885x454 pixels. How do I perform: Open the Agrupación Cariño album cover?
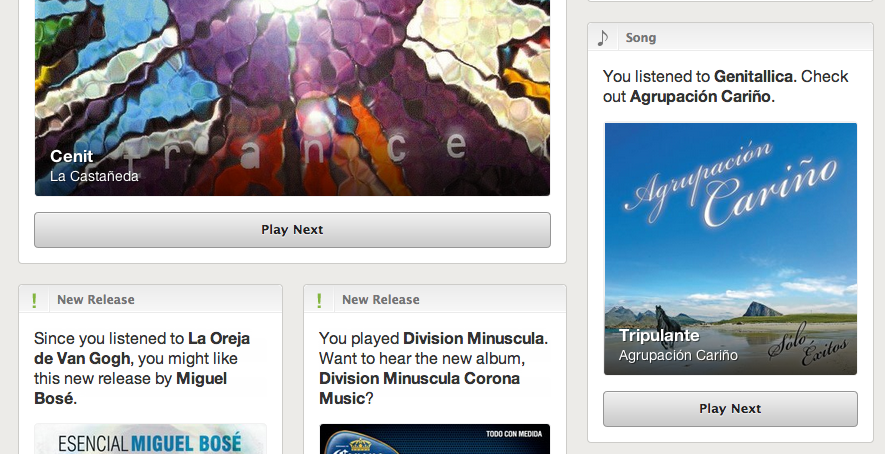[x=730, y=249]
